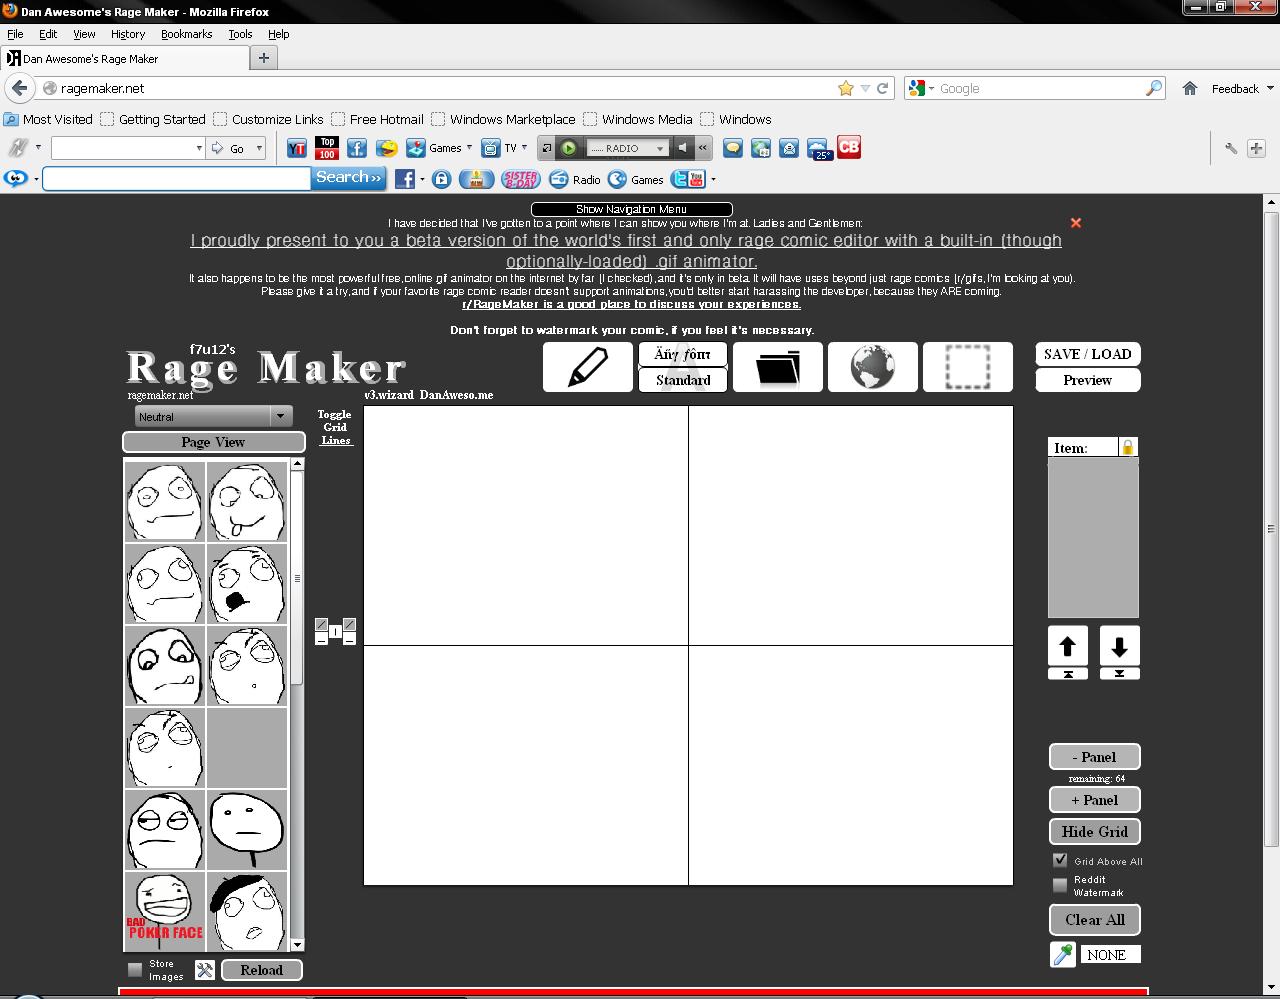Open the Bookmarks menu
Screen dimensions: 1280x999
pyautogui.click(x=186, y=33)
